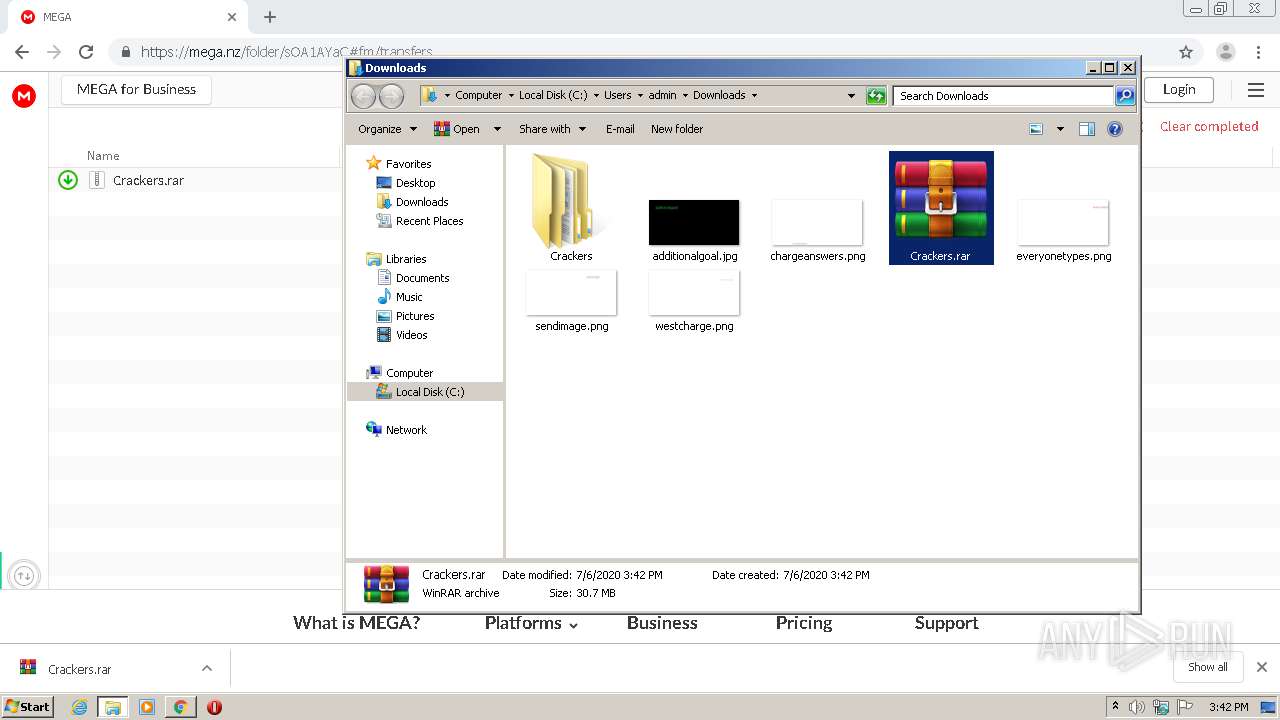Reload the Chrome page
Screen dimensions: 1280x720
pyautogui.click(x=86, y=52)
